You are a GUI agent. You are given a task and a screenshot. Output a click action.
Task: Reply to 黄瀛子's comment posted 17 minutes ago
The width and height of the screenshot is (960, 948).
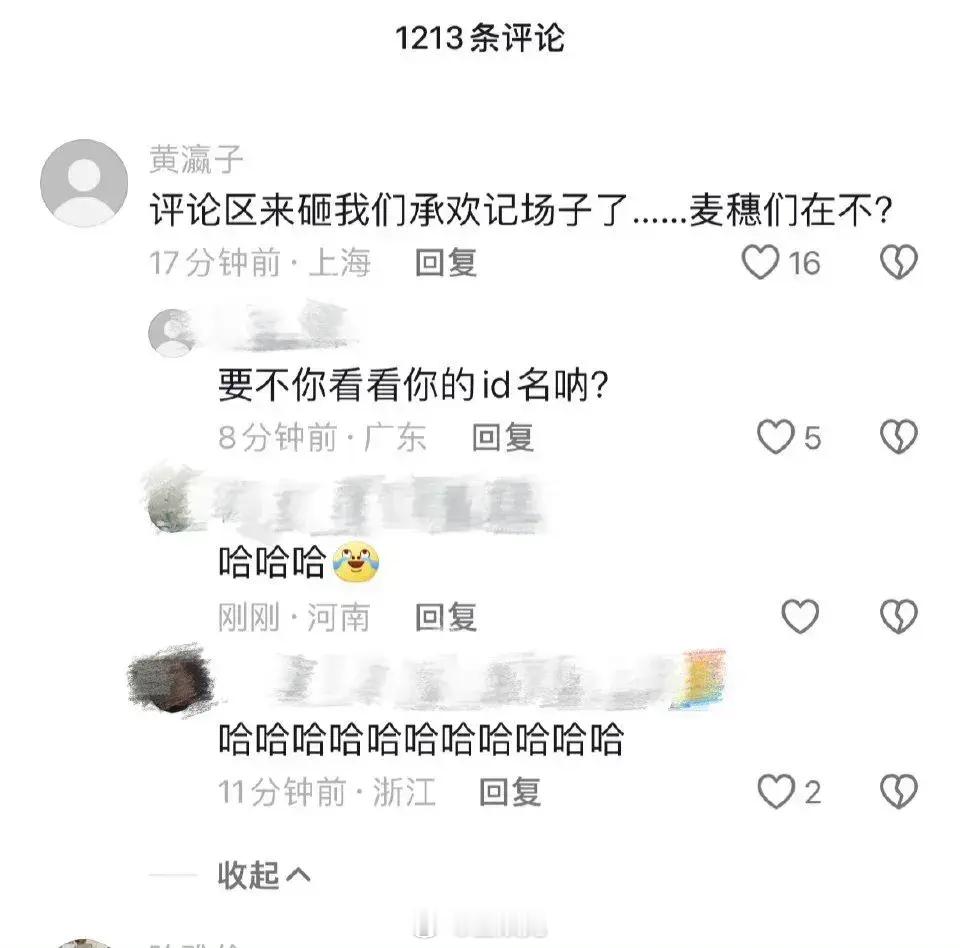pyautogui.click(x=446, y=263)
